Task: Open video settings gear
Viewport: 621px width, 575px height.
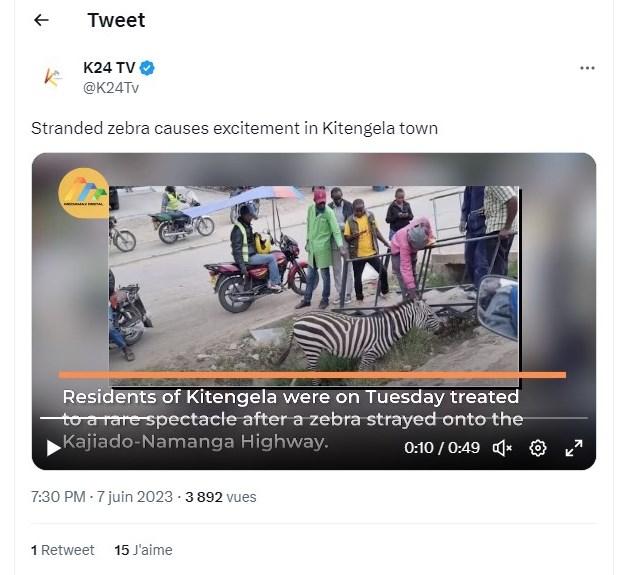Action: (537, 448)
